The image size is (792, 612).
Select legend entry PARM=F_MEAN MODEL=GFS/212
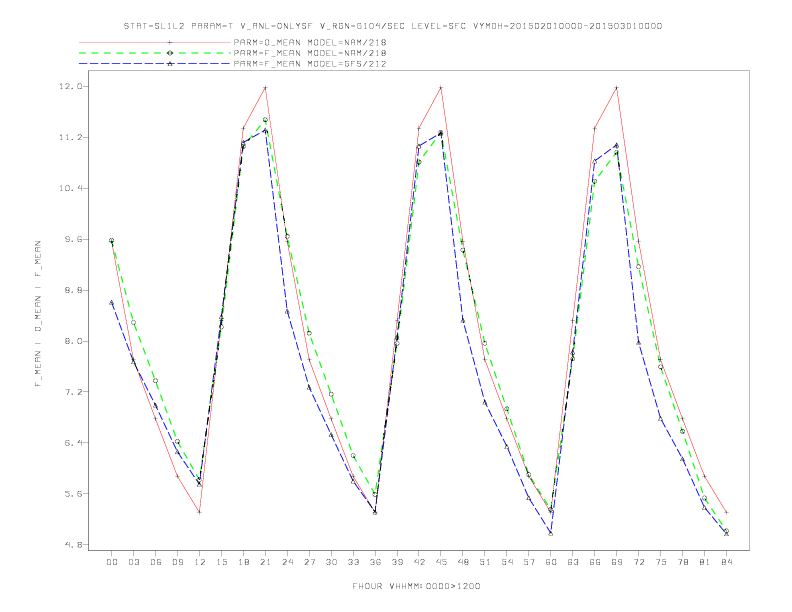click(x=310, y=64)
